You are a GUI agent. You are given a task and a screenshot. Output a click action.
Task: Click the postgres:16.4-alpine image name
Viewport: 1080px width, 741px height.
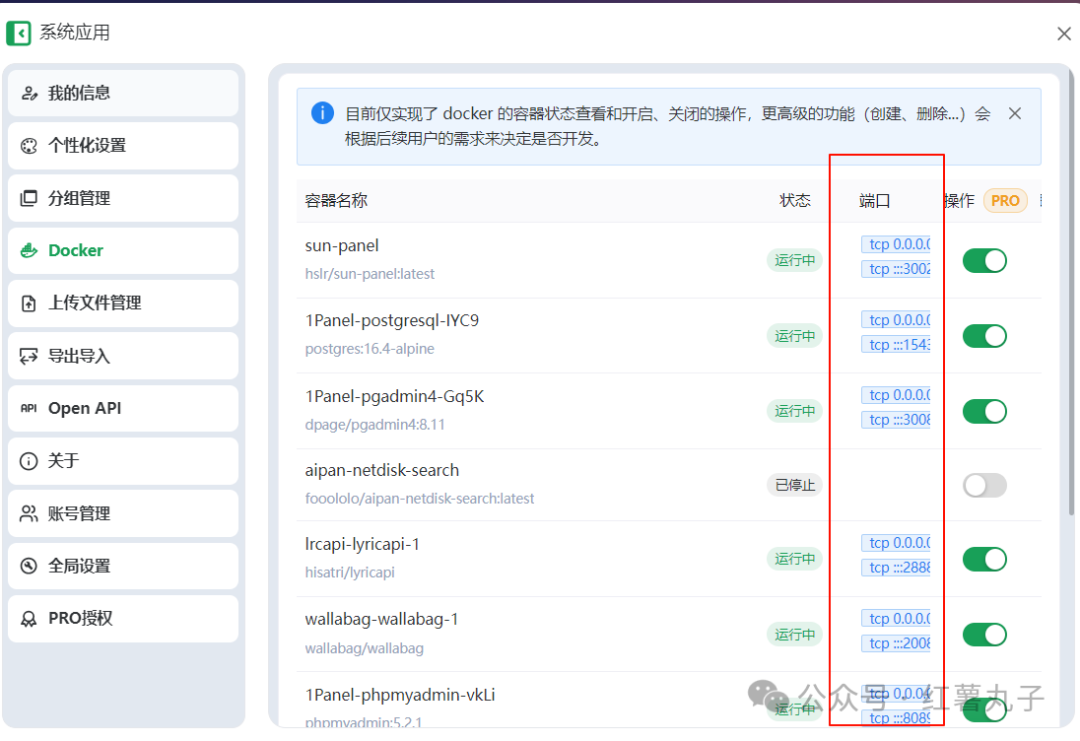tap(370, 349)
